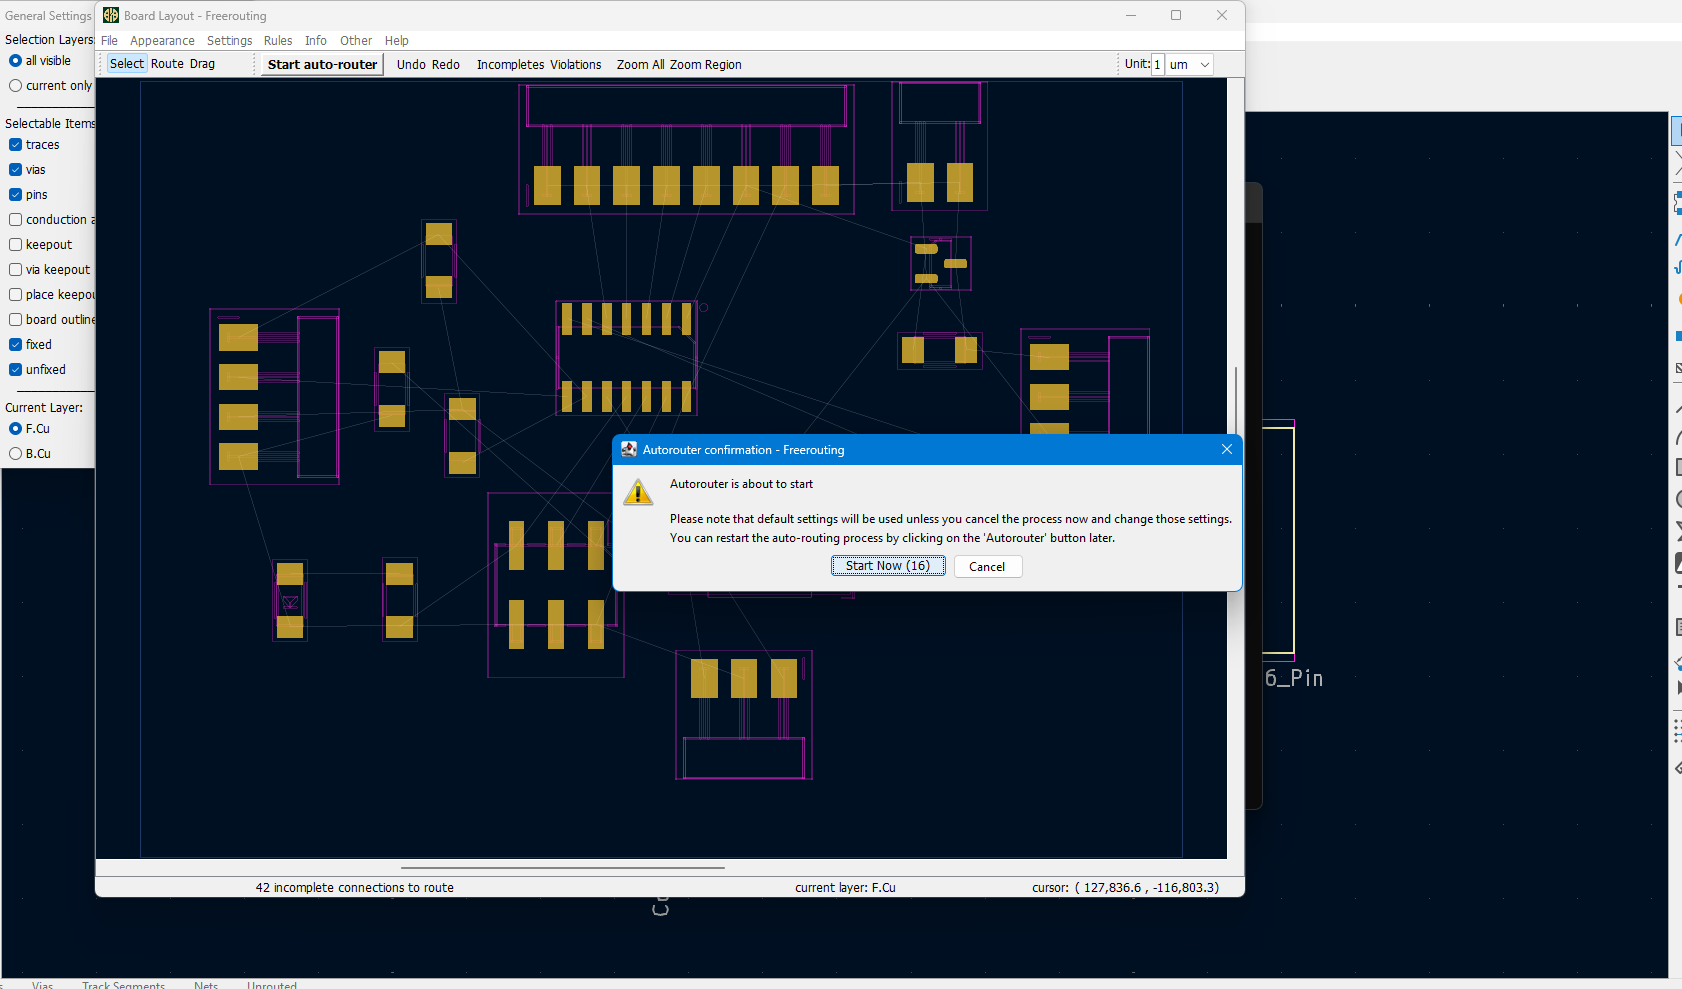Click the 14-pin IC footprint in board center
The height and width of the screenshot is (989, 1682).
point(626,358)
